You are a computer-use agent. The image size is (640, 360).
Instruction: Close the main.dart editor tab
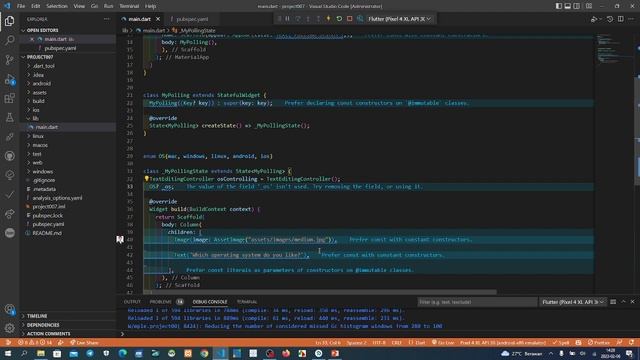[x=158, y=19]
